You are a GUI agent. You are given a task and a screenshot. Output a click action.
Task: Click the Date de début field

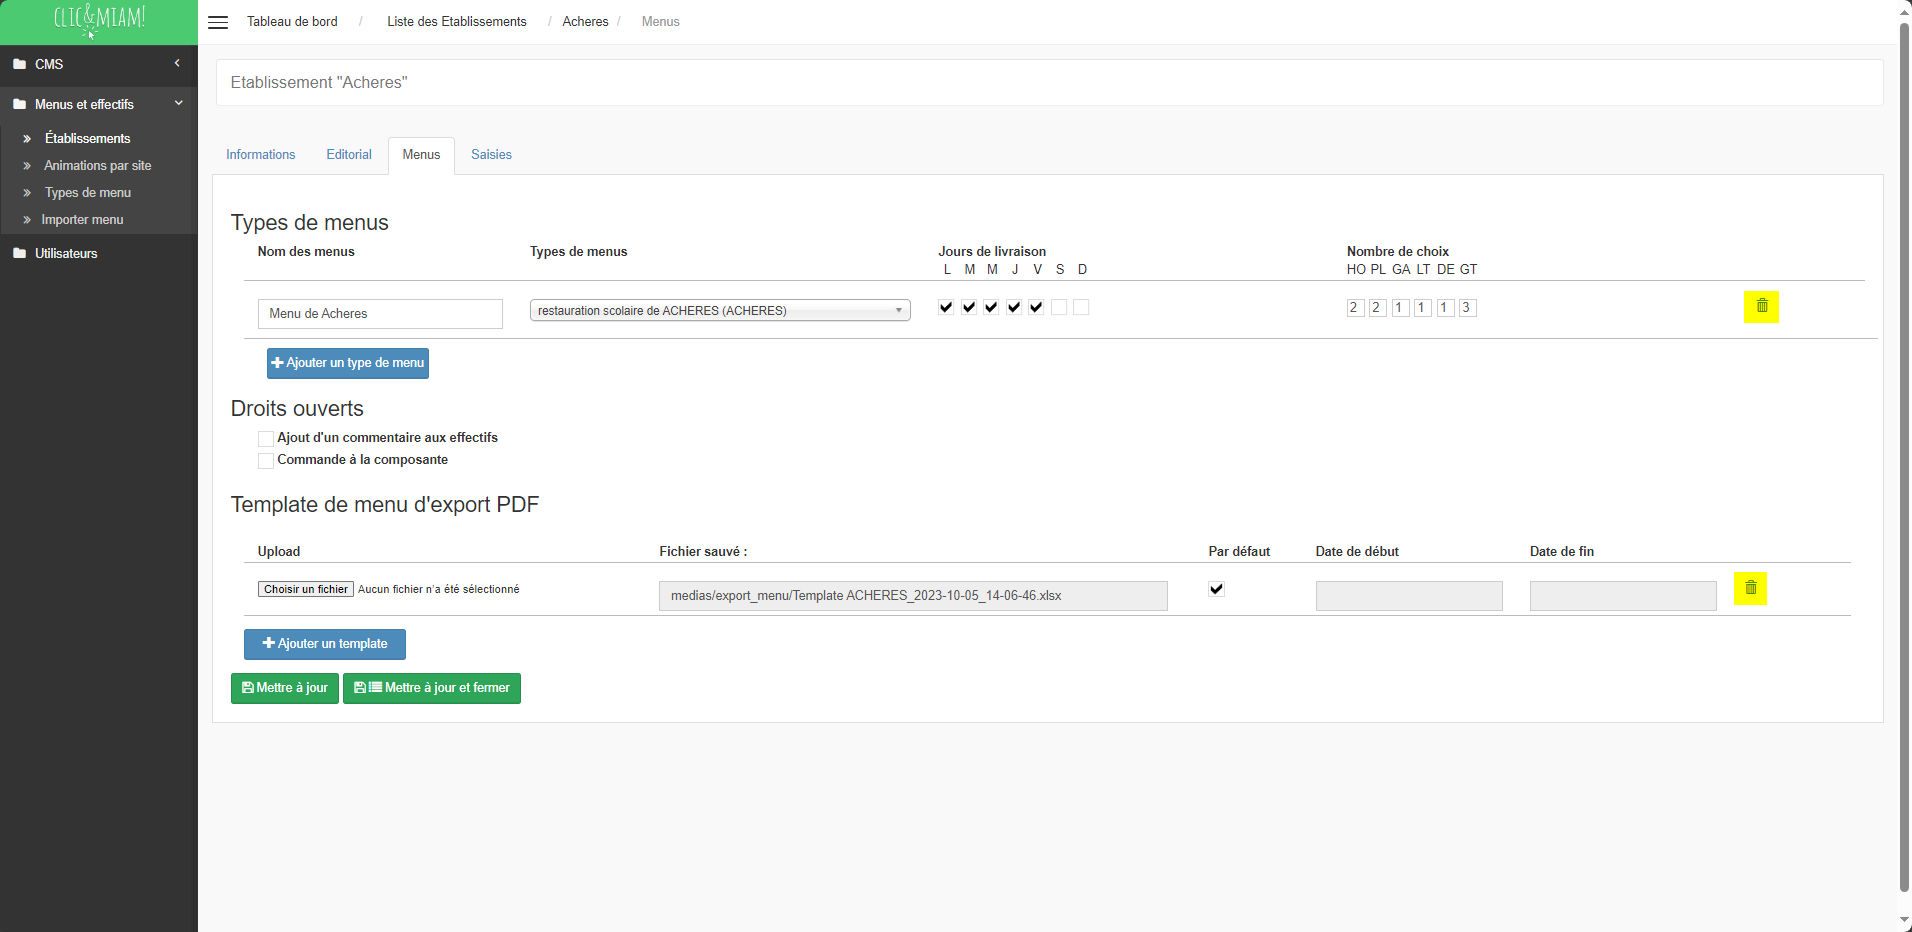[x=1409, y=596]
